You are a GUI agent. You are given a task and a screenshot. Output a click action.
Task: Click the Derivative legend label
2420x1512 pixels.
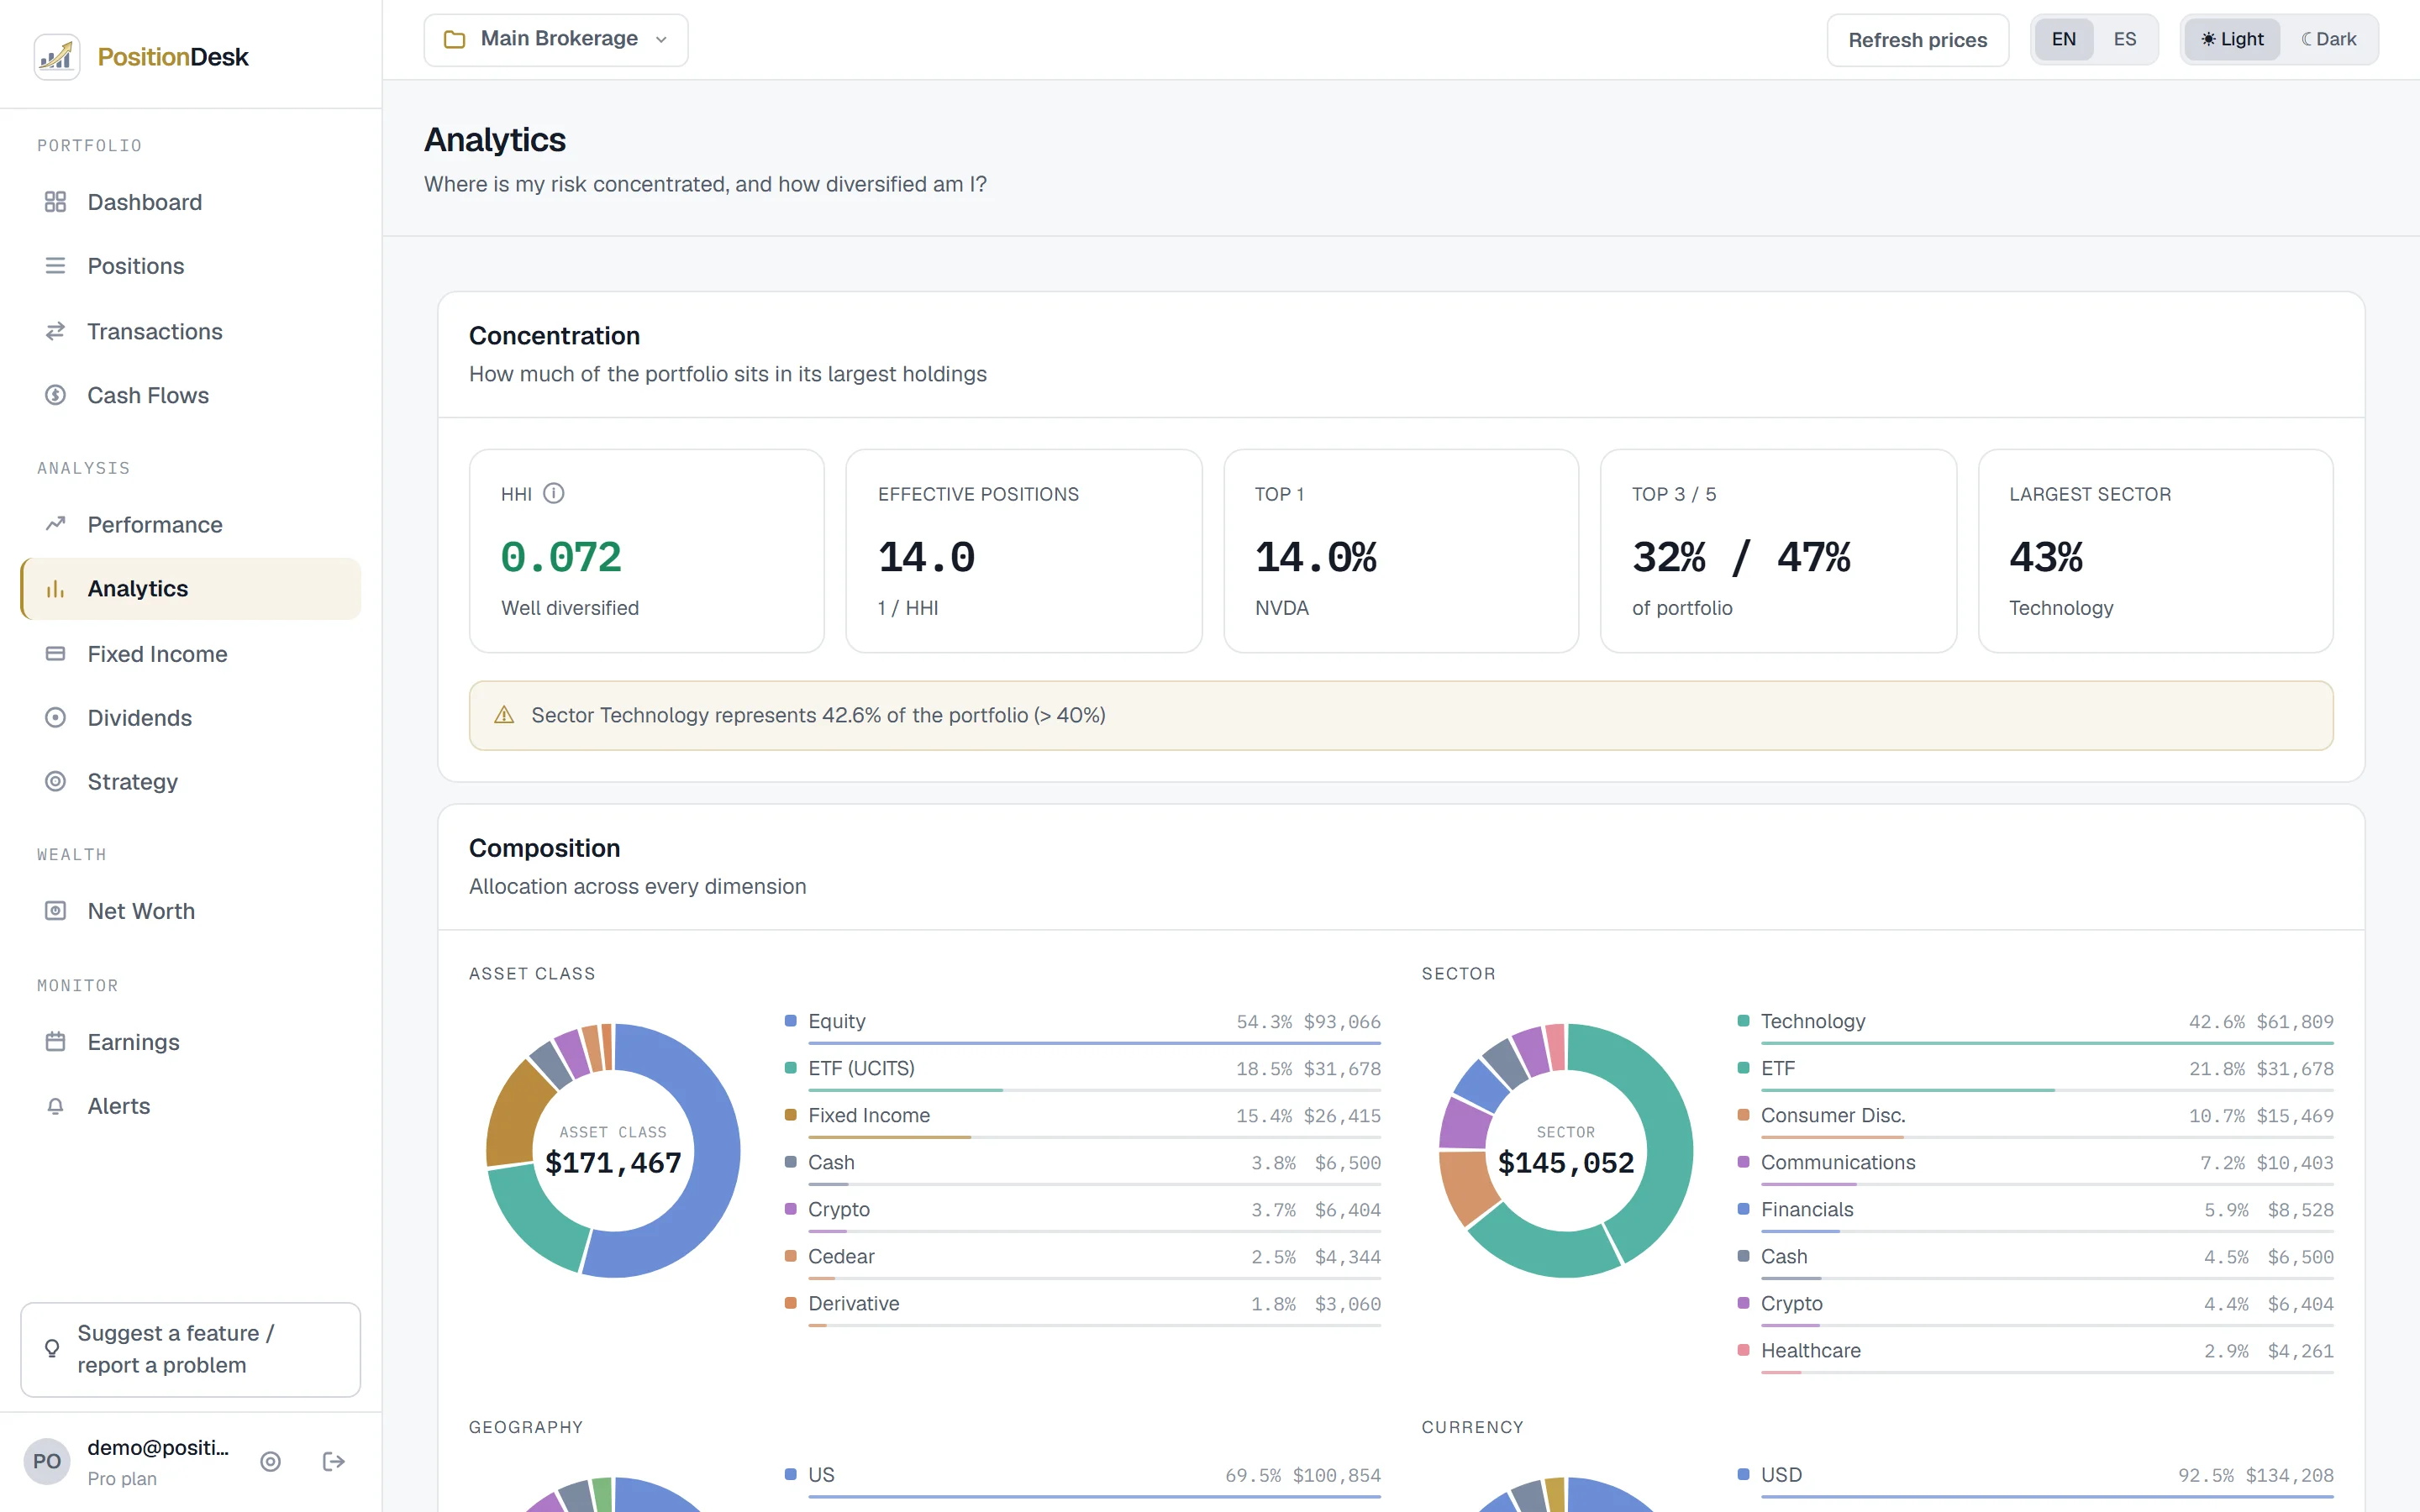(x=854, y=1303)
